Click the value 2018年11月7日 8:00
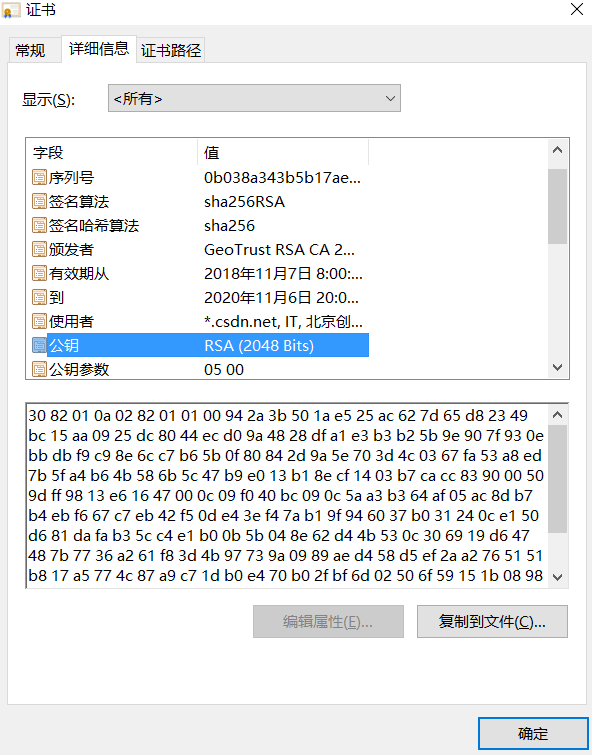 (x=283, y=274)
